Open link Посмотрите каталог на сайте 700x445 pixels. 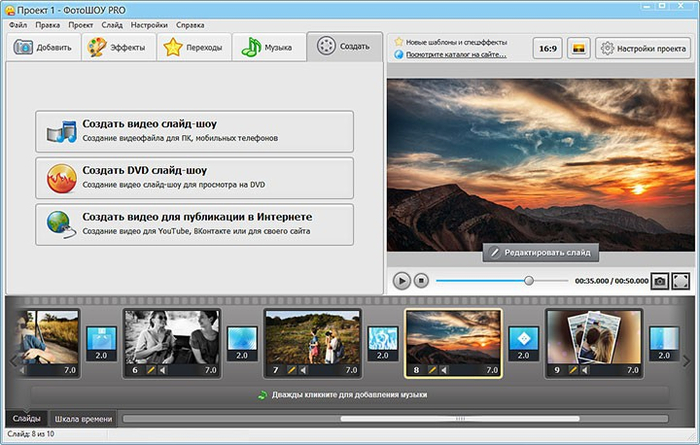click(455, 55)
